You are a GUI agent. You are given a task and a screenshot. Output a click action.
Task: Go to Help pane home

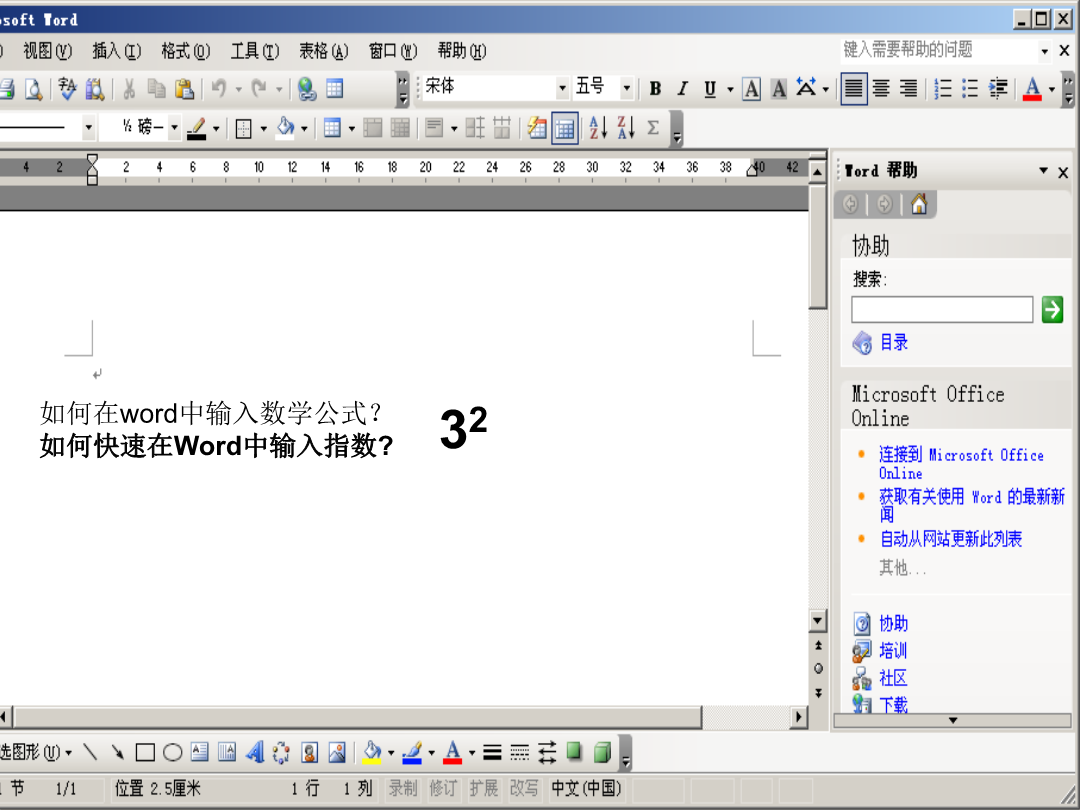click(919, 204)
